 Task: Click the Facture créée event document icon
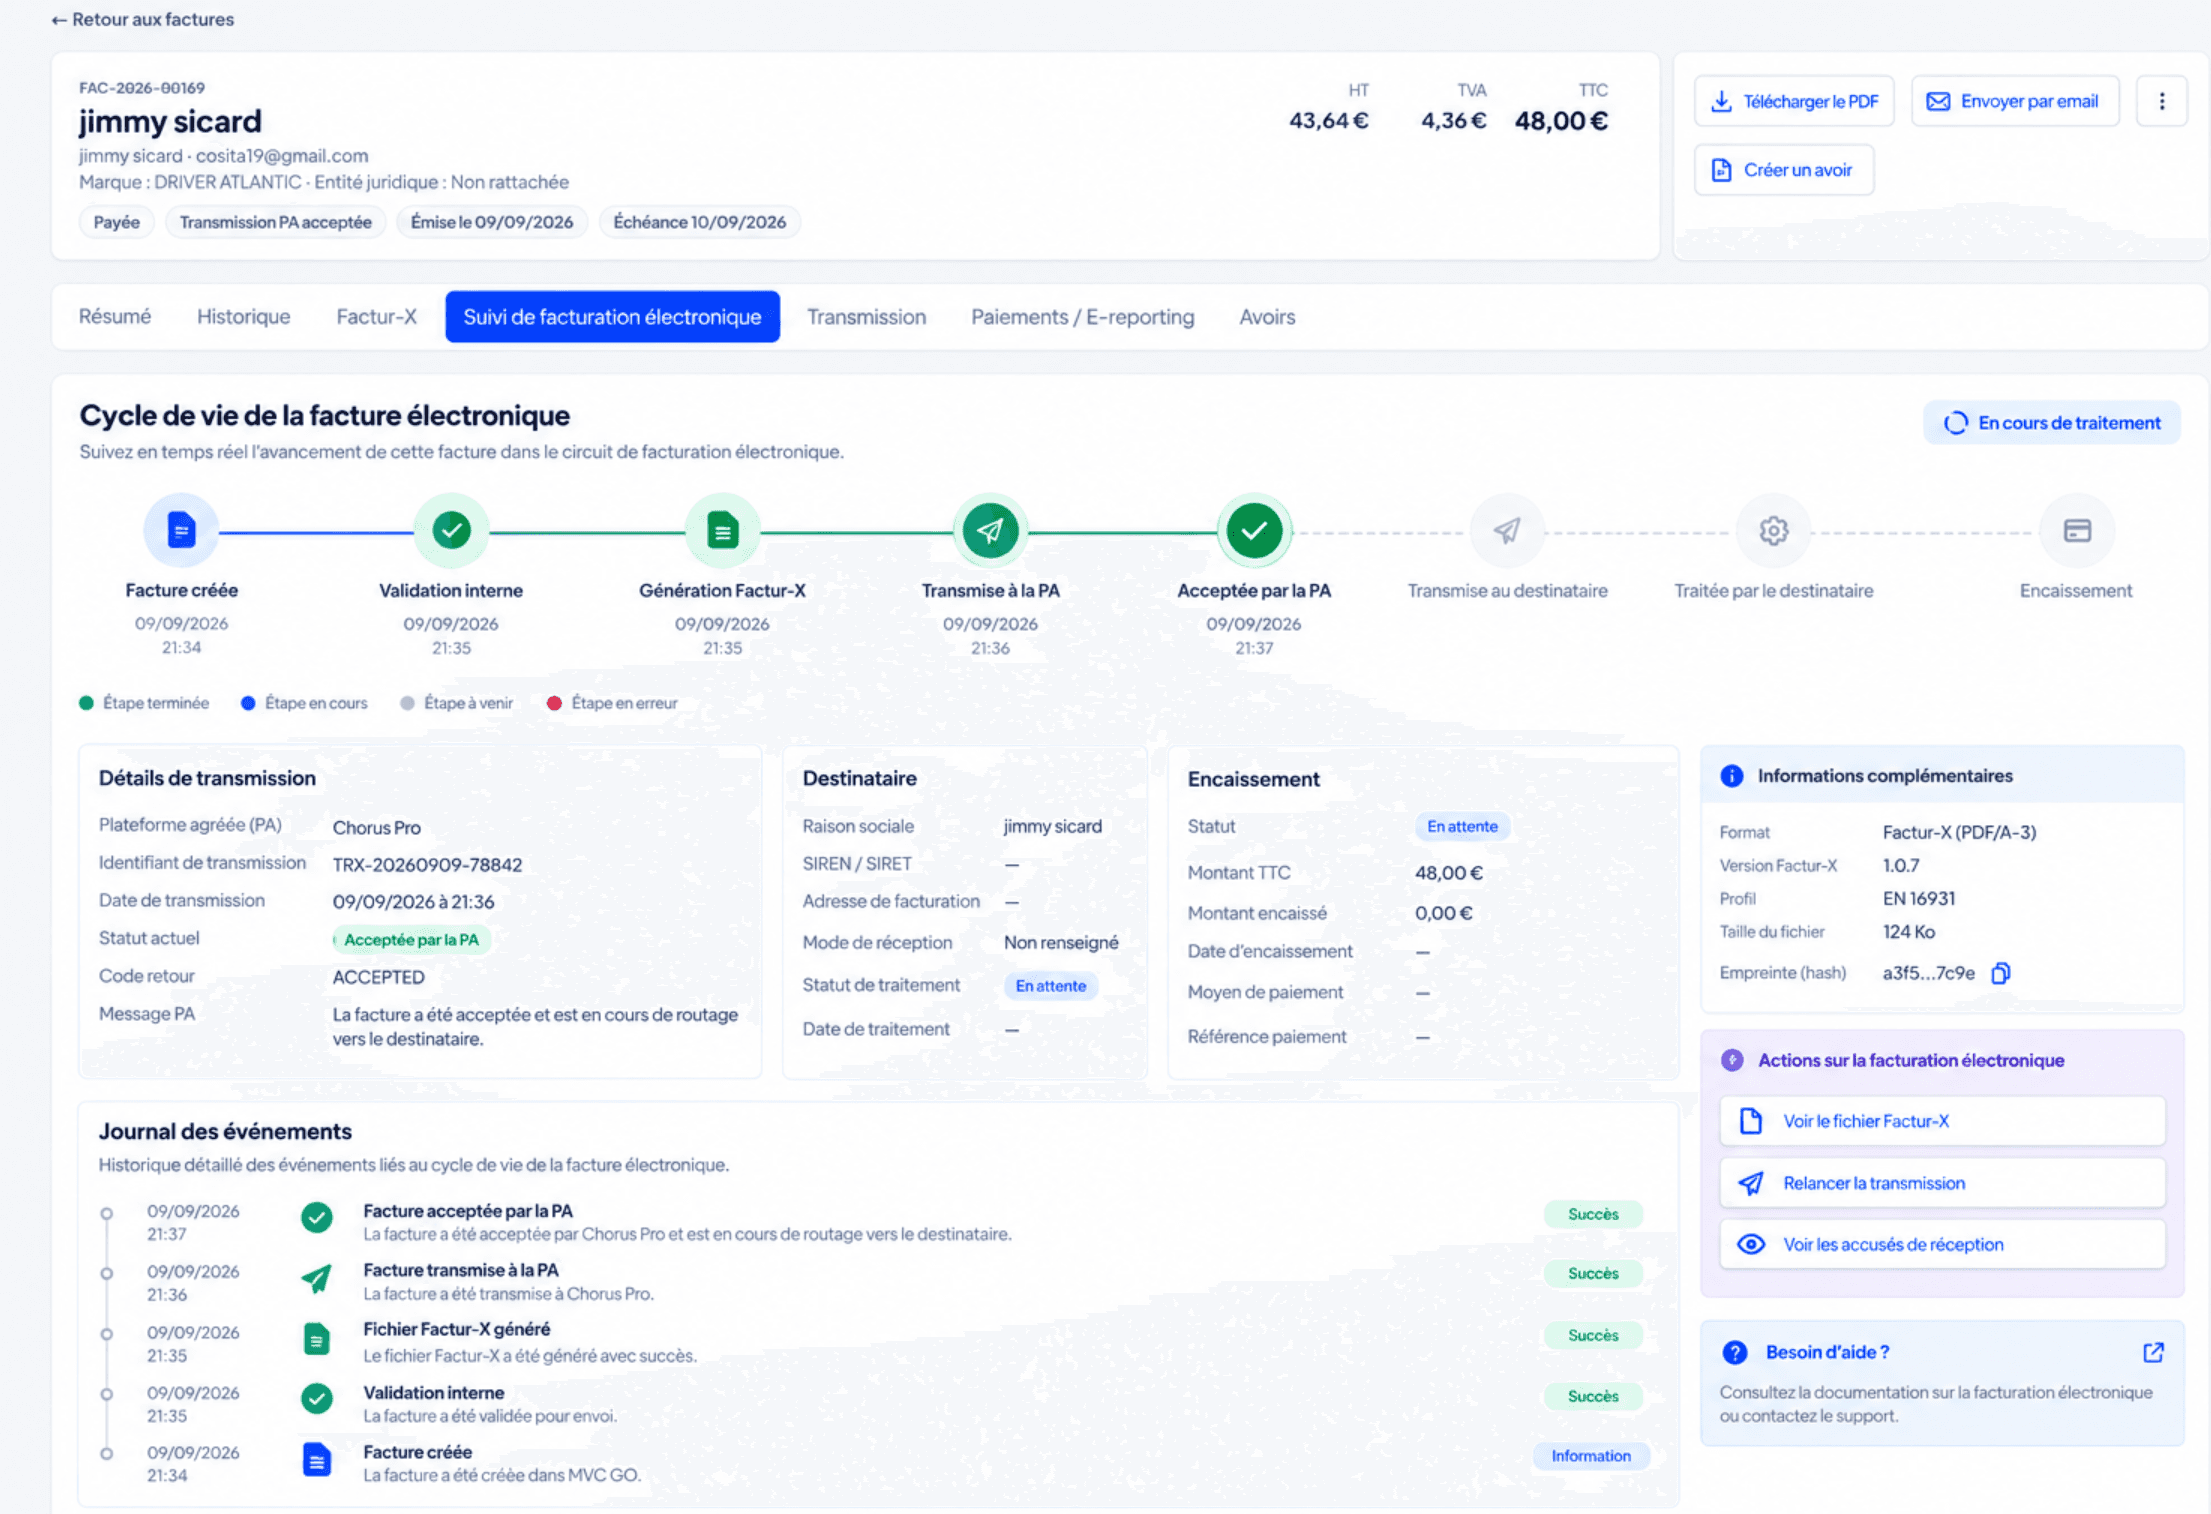tap(317, 1460)
